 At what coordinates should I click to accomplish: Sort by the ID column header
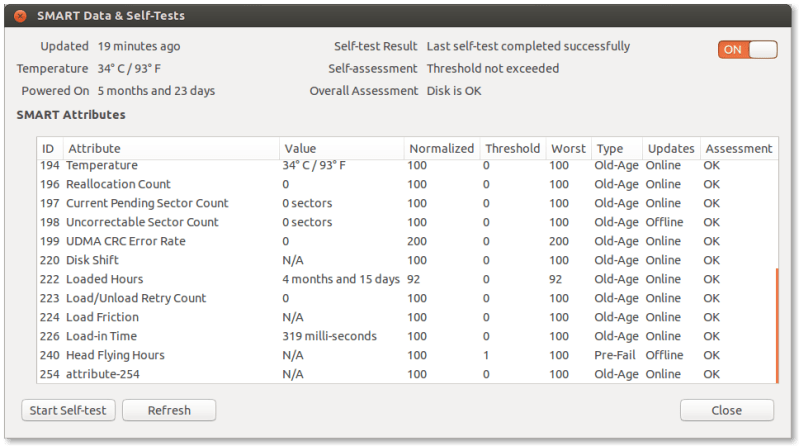49,148
